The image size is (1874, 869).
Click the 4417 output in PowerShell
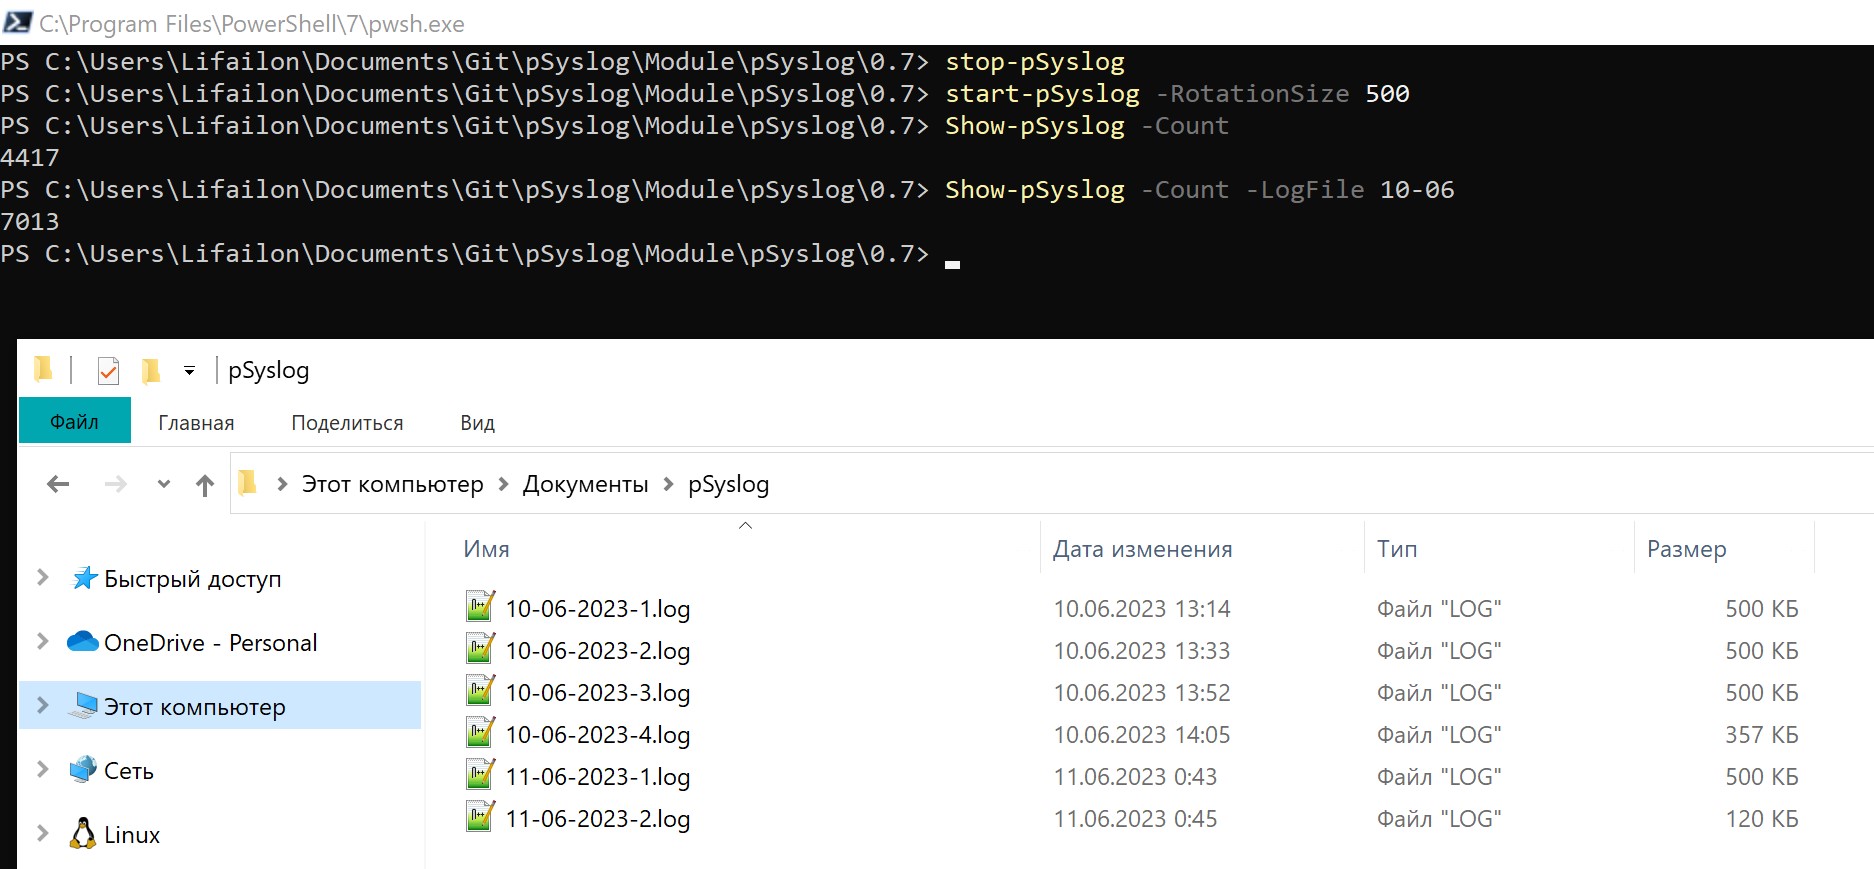[30, 158]
